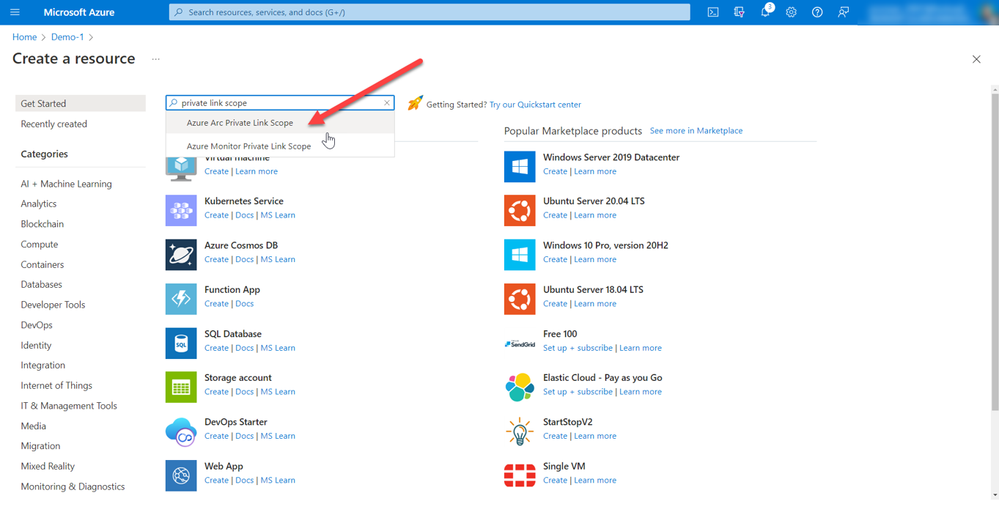This screenshot has width=999, height=506.
Task: Close the Create a resource blade
Action: (976, 59)
